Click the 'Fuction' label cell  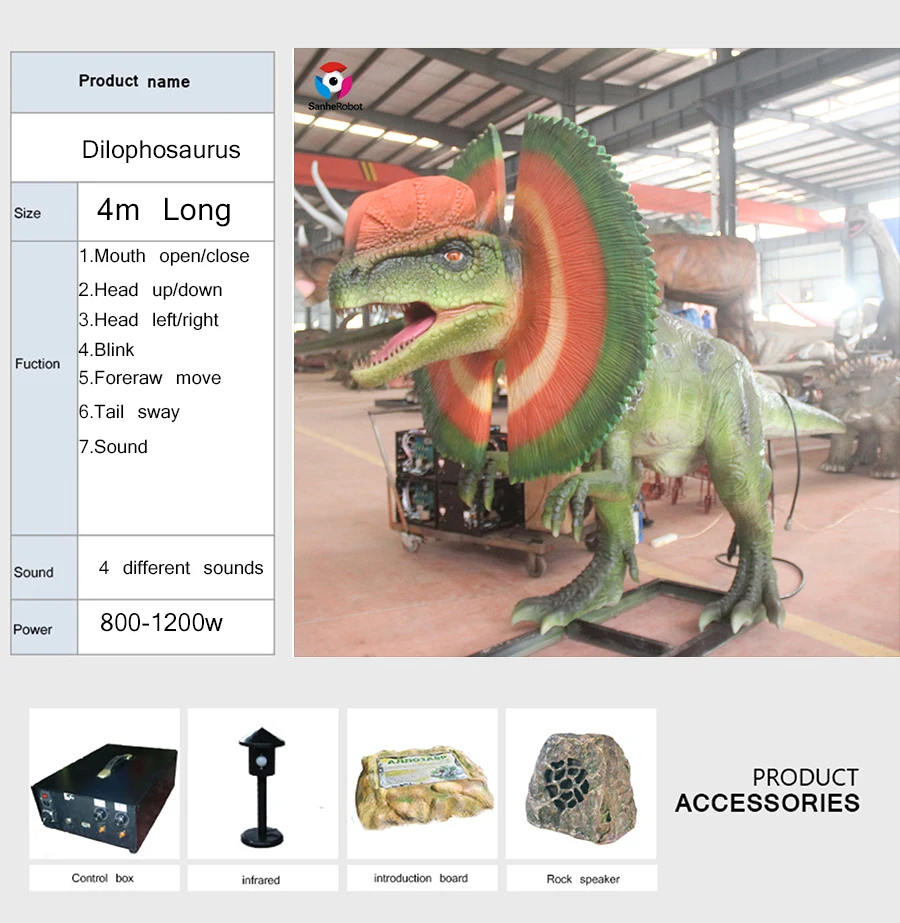pos(44,388)
